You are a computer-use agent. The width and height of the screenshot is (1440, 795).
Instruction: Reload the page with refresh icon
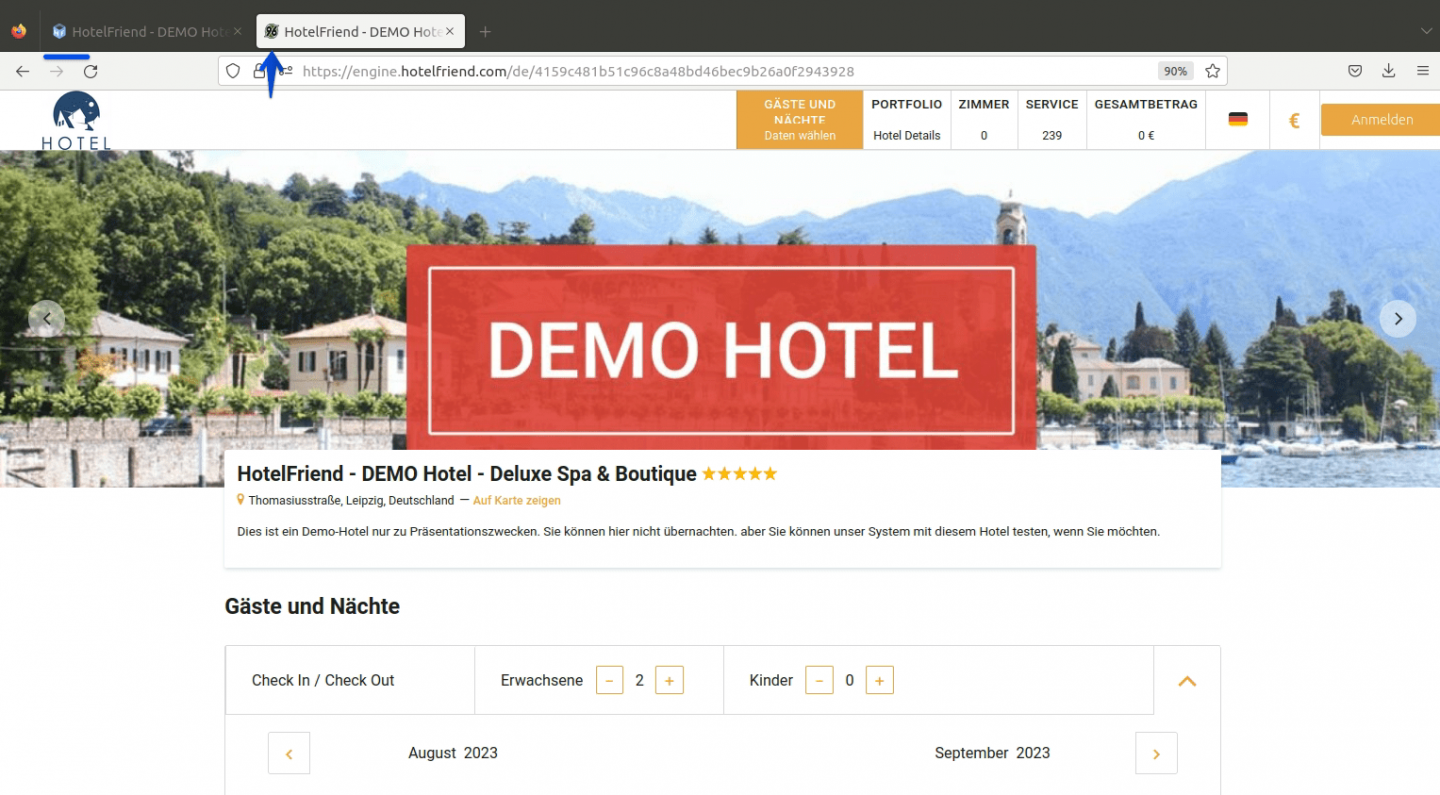pyautogui.click(x=90, y=71)
